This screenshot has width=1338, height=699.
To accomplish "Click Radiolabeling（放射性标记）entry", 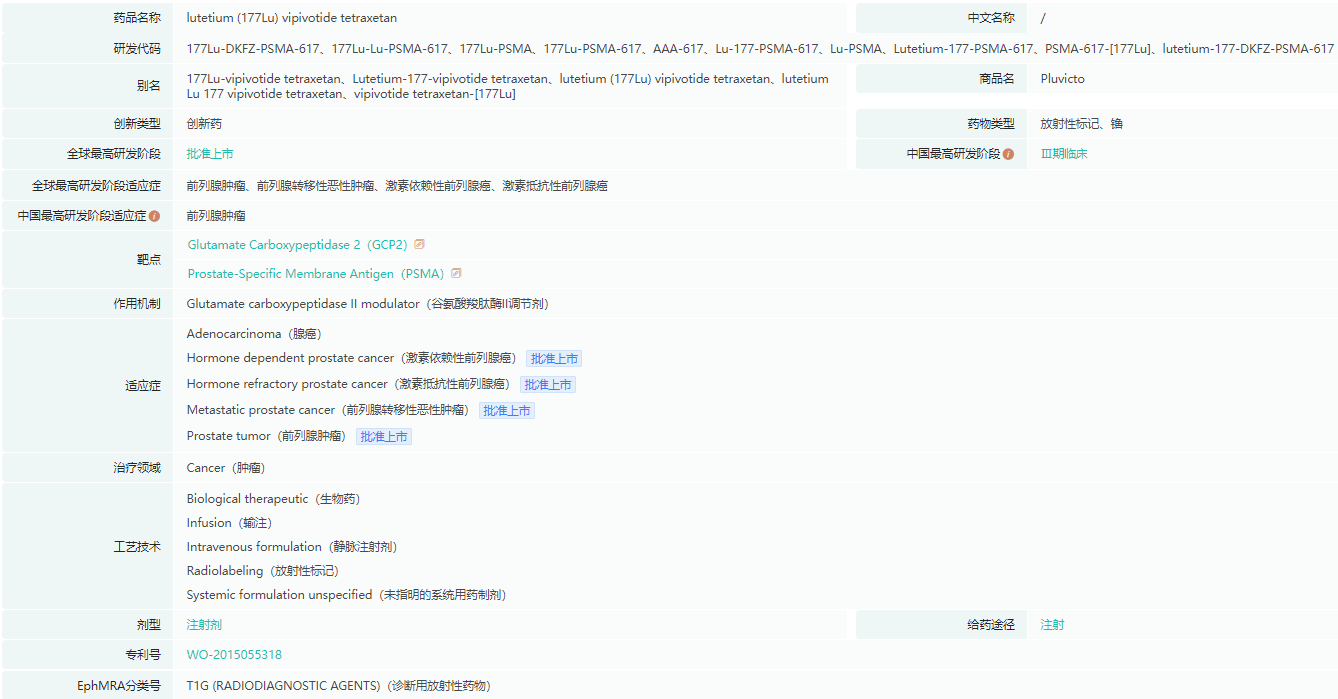I will point(262,571).
